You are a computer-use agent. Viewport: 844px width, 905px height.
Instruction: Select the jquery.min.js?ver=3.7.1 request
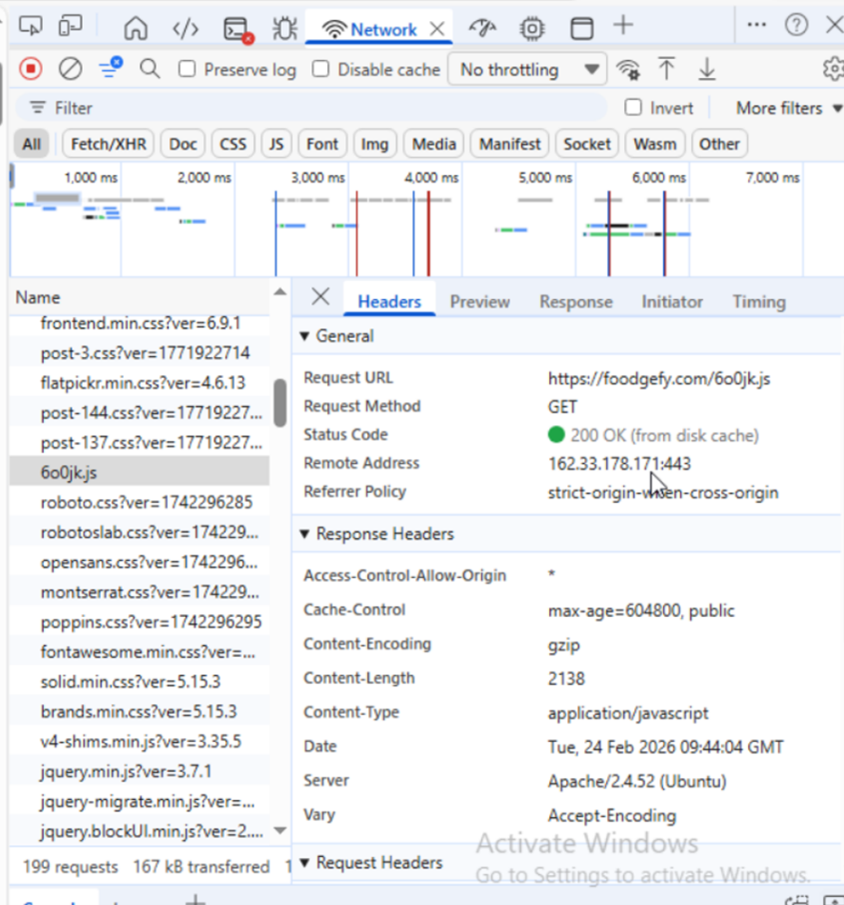tap(126, 771)
